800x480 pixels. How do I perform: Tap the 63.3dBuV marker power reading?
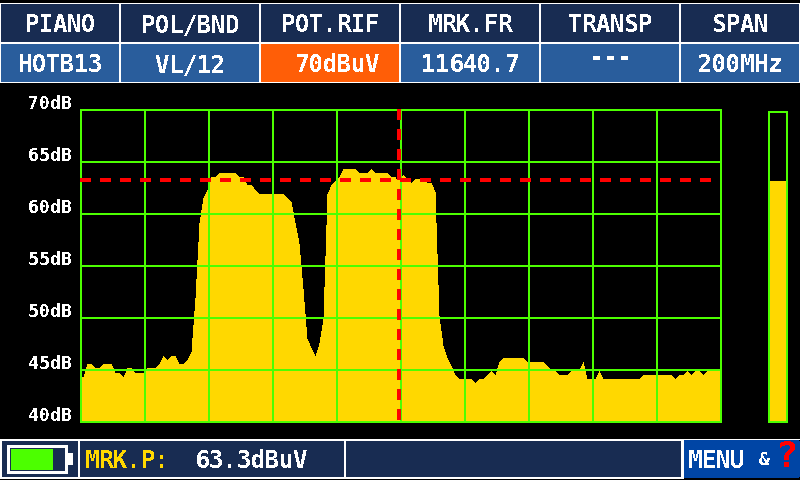251,460
